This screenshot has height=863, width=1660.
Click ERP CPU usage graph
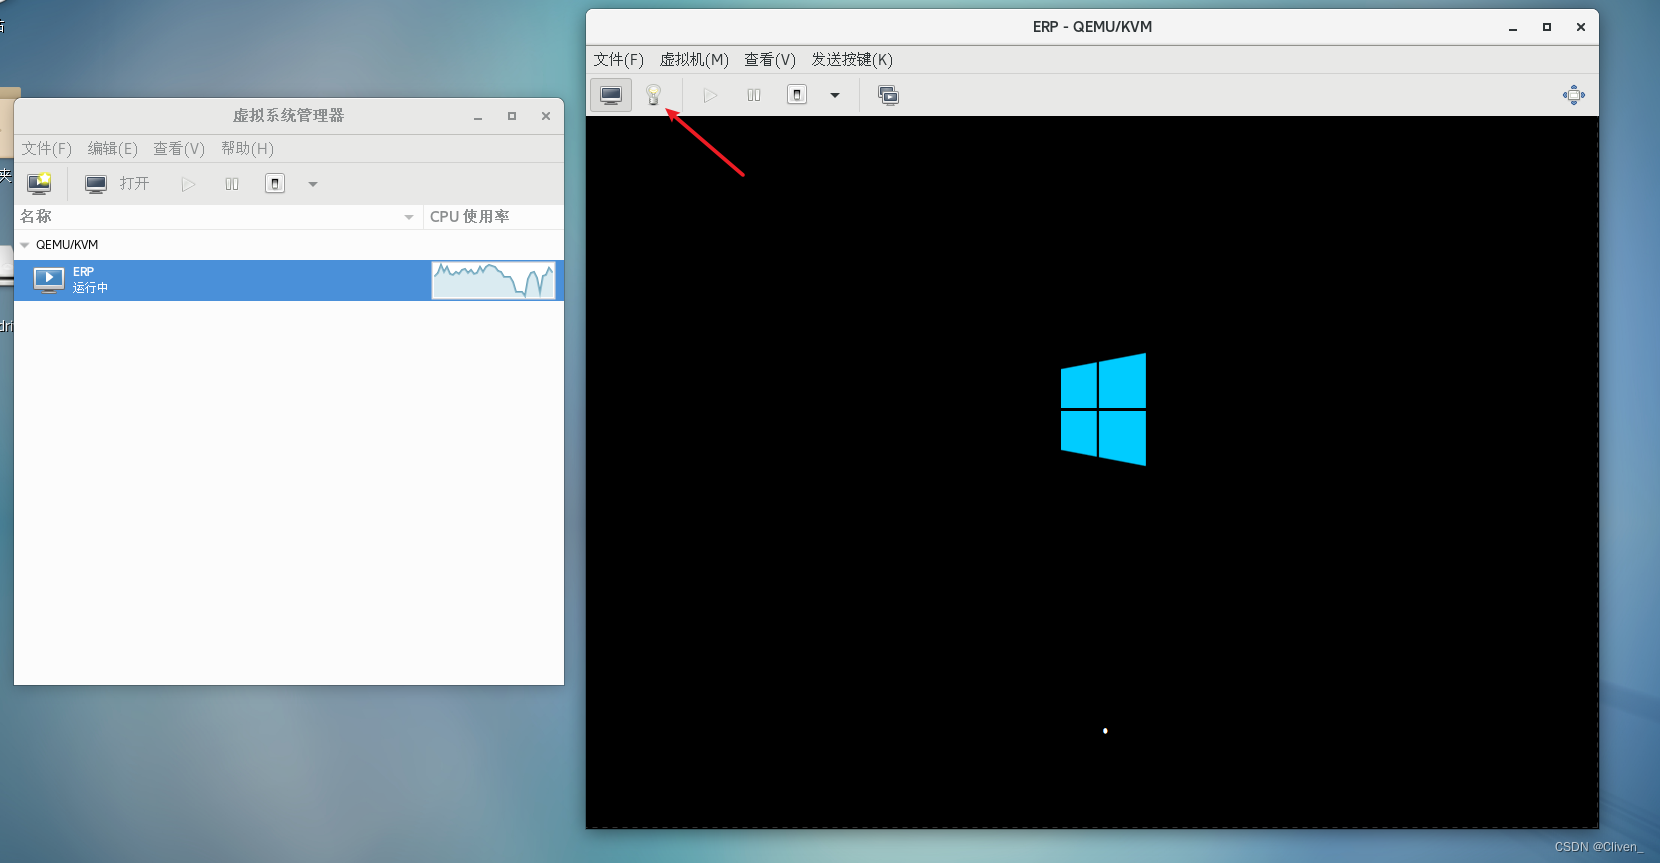493,280
